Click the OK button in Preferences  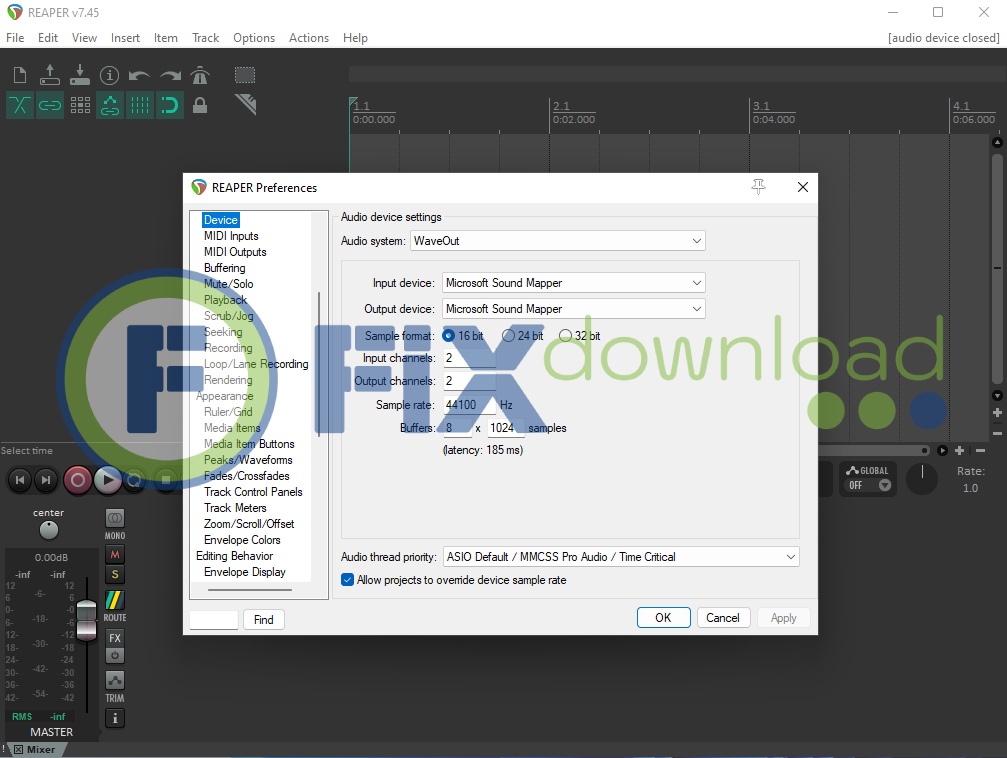(663, 618)
